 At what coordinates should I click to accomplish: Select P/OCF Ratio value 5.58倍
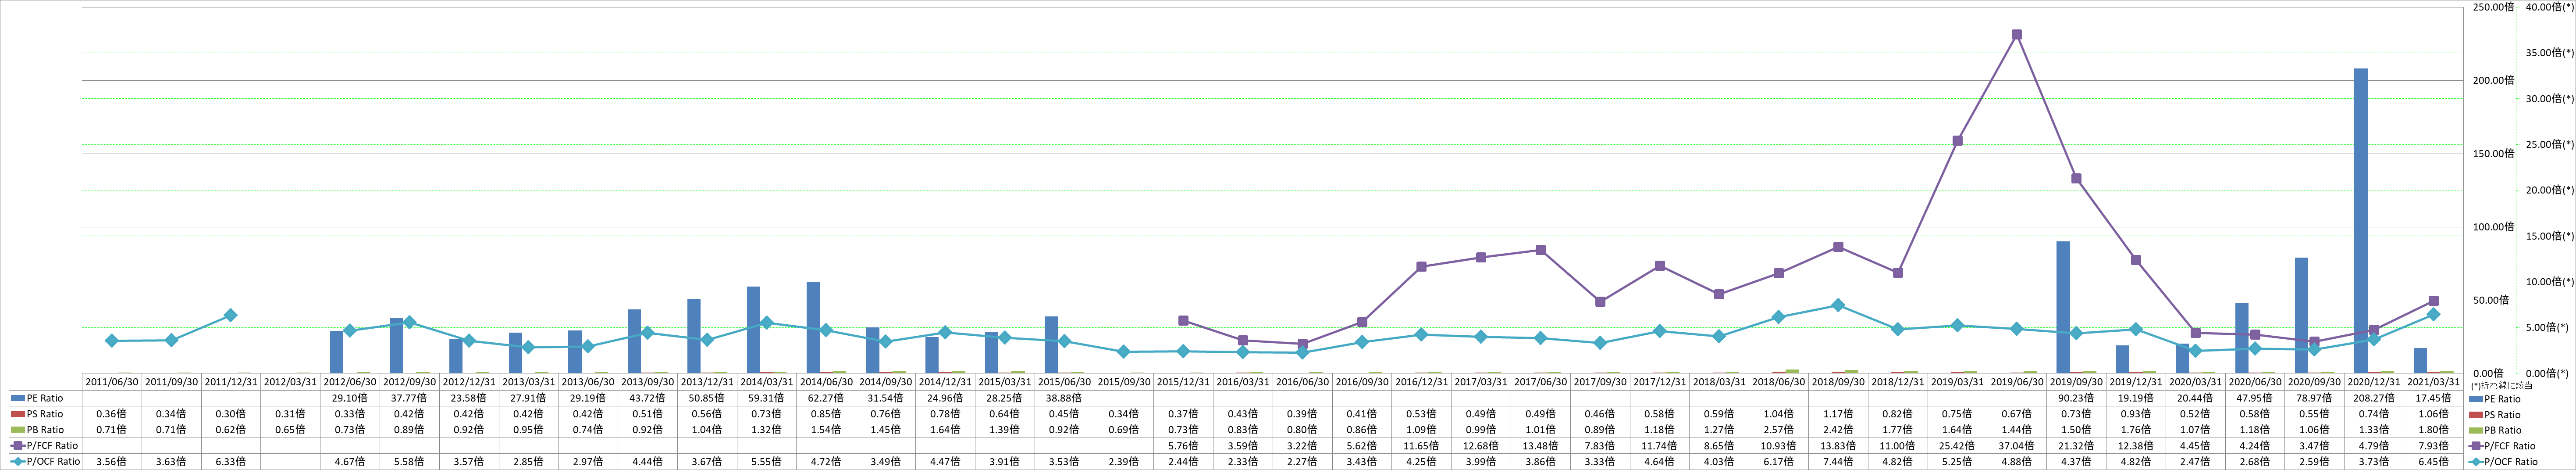pos(410,462)
